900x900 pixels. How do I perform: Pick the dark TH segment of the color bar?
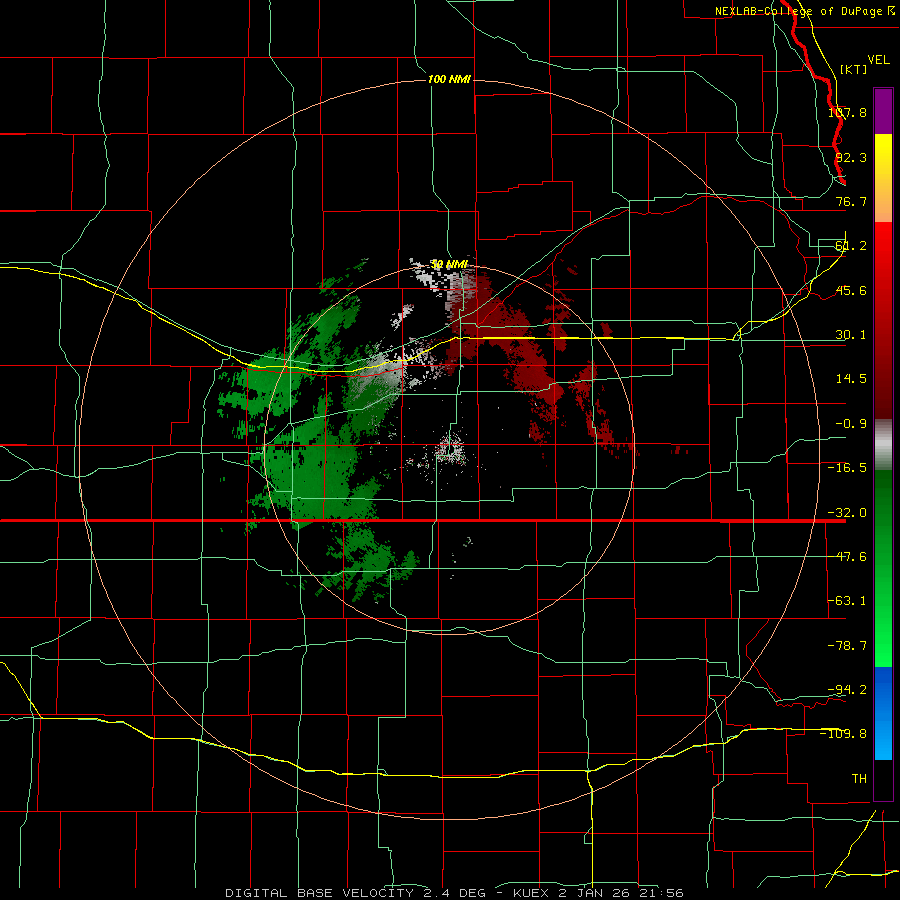click(883, 779)
